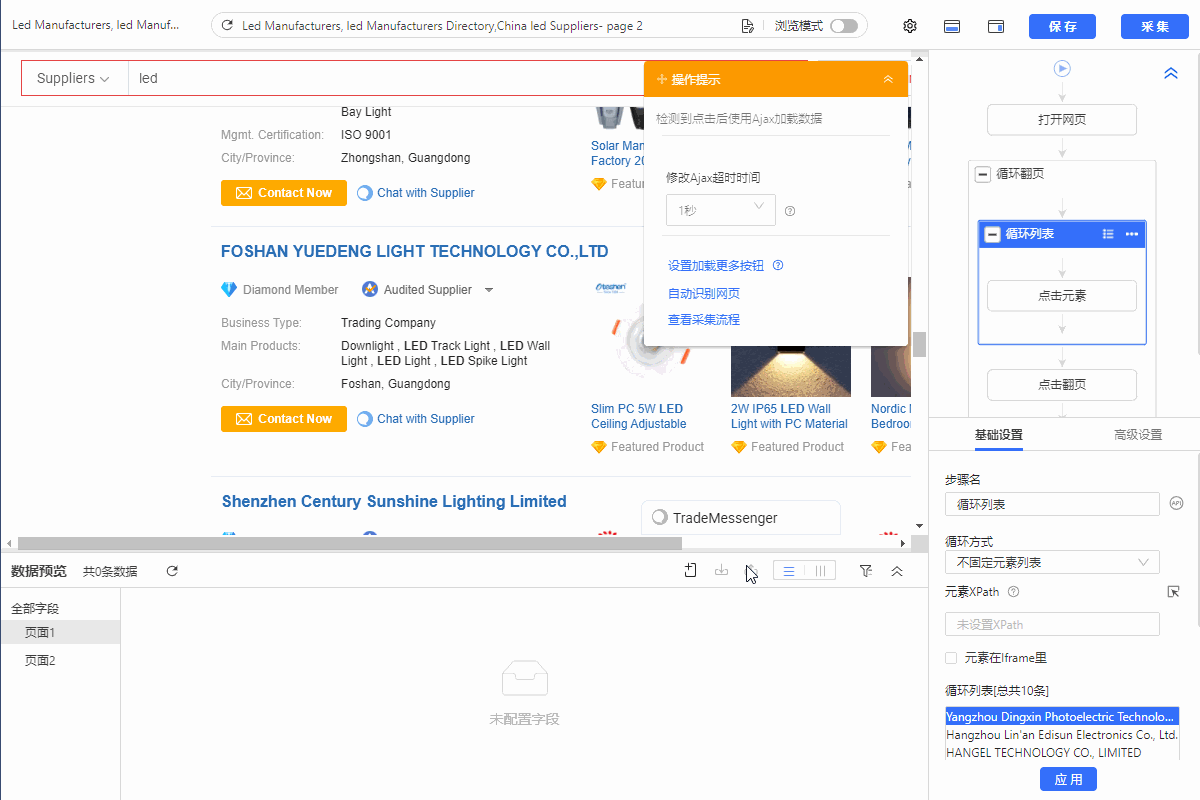Switch to the 基础设置 tab
The image size is (1200, 800).
pos(999,435)
